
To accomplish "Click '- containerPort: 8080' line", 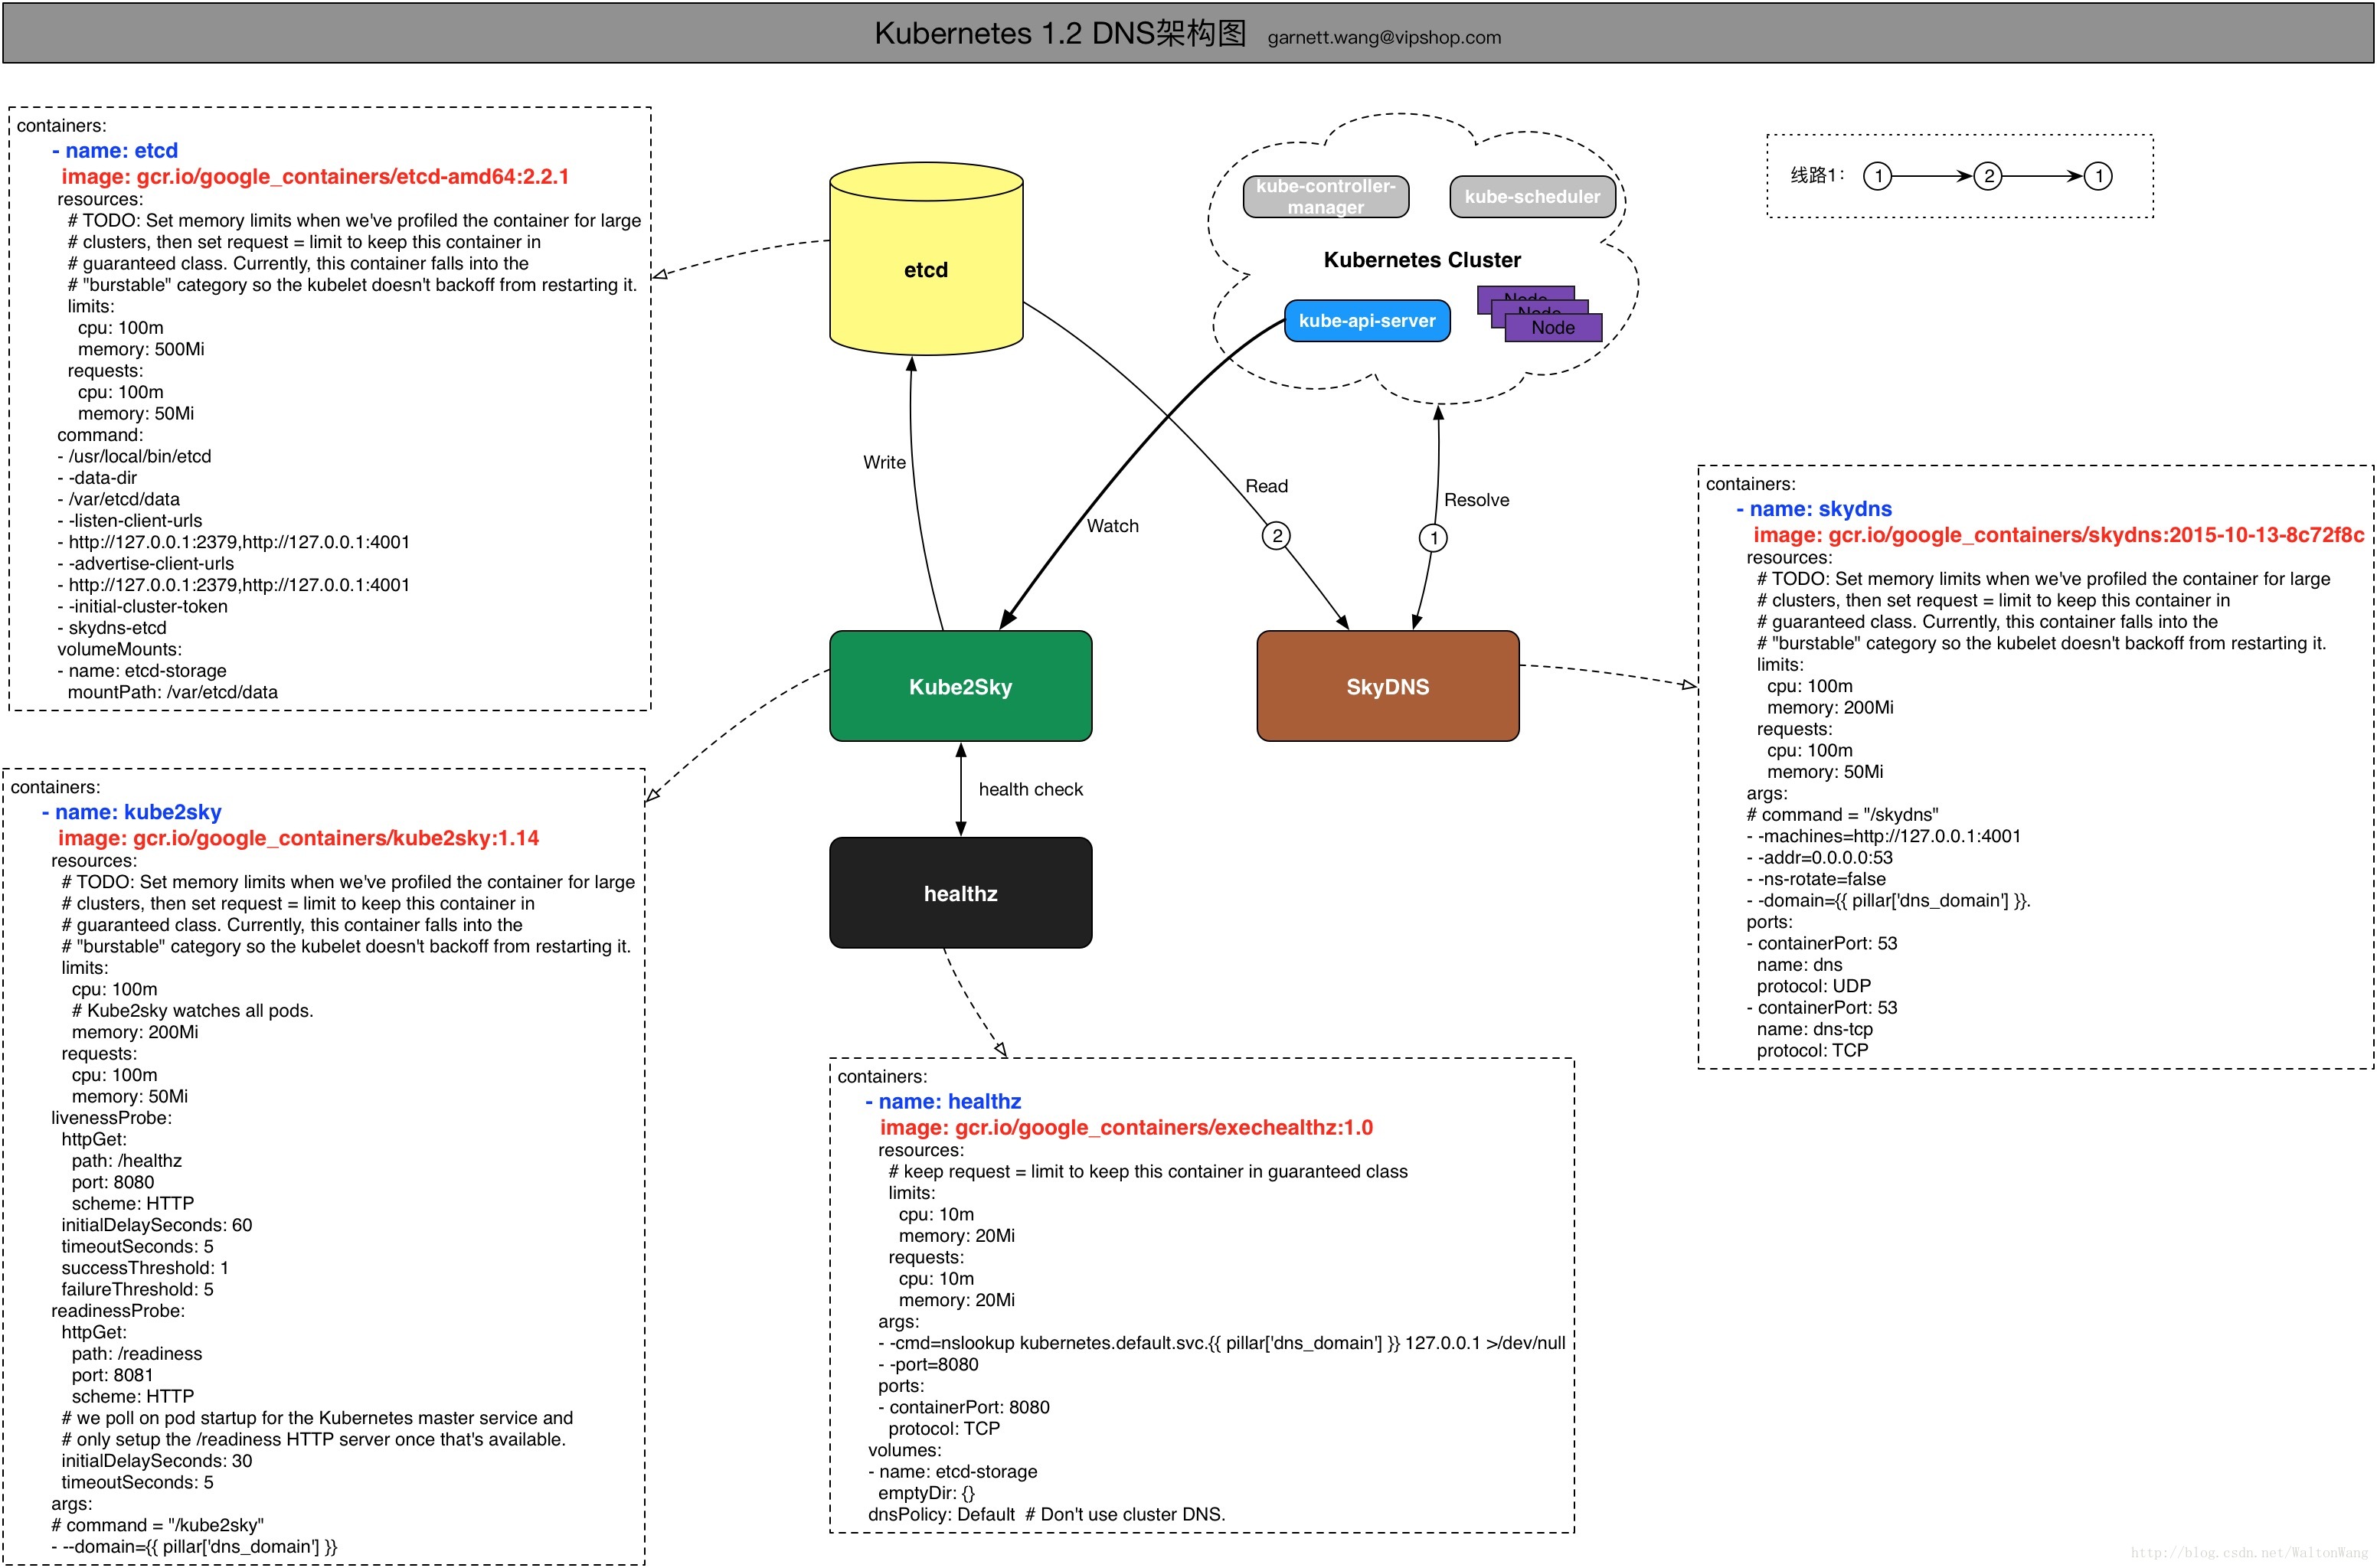I will (x=963, y=1408).
